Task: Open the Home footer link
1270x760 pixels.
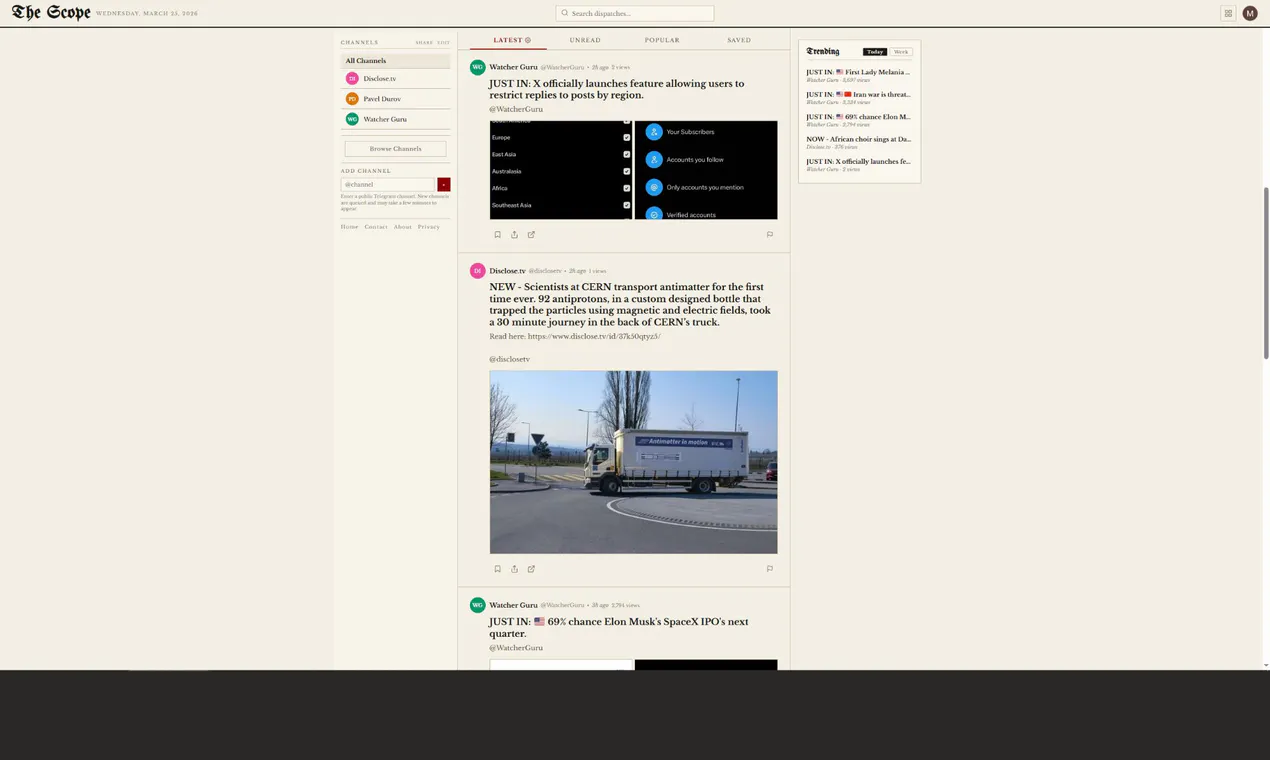Action: (x=349, y=227)
